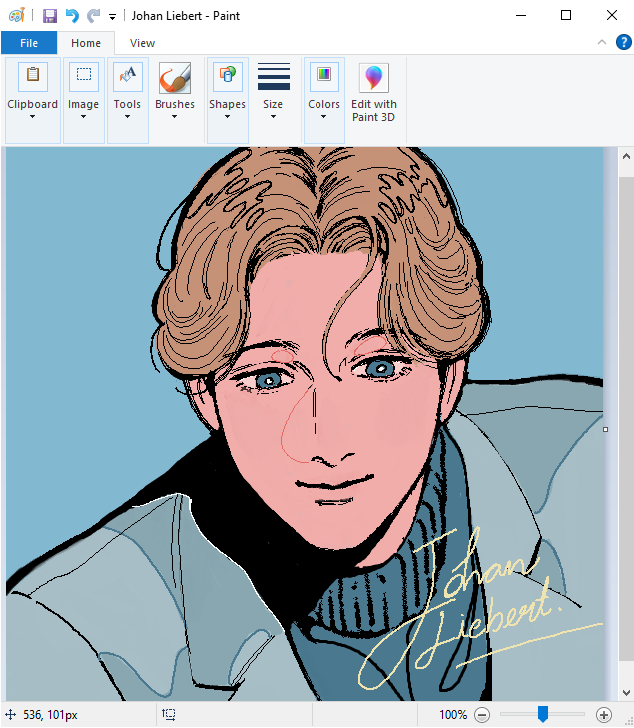
Task: Expand the Colors group dropdown arrow
Action: coord(323,117)
